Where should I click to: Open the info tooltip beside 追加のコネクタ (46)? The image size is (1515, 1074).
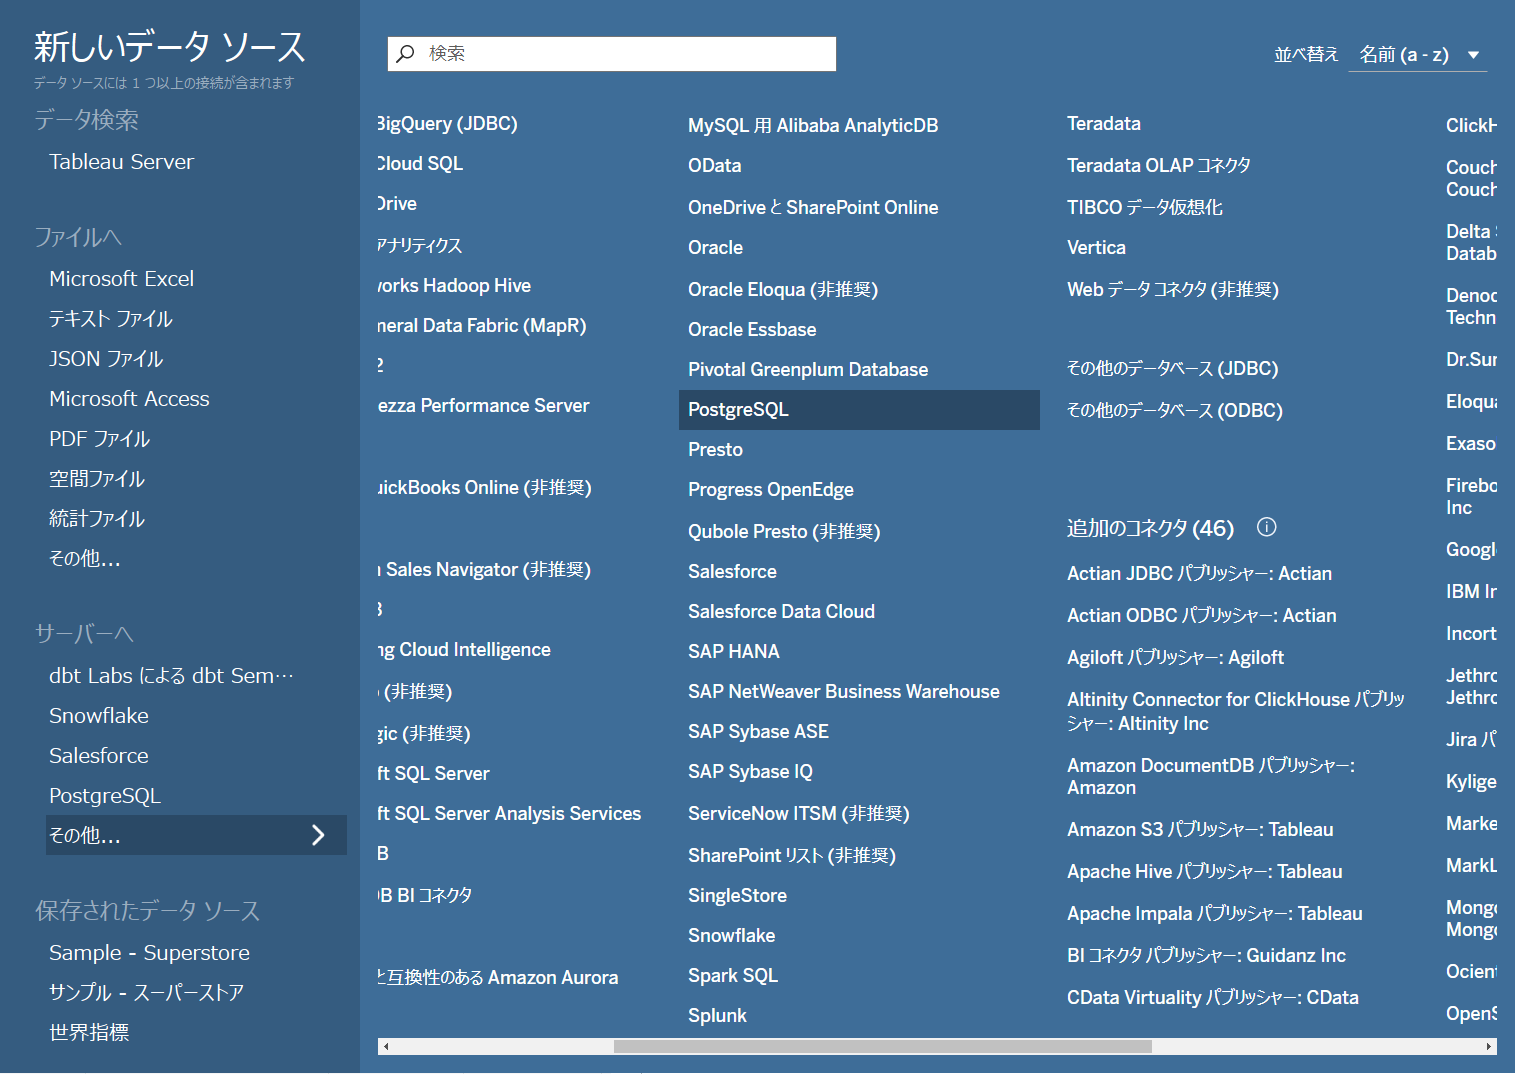click(x=1266, y=526)
